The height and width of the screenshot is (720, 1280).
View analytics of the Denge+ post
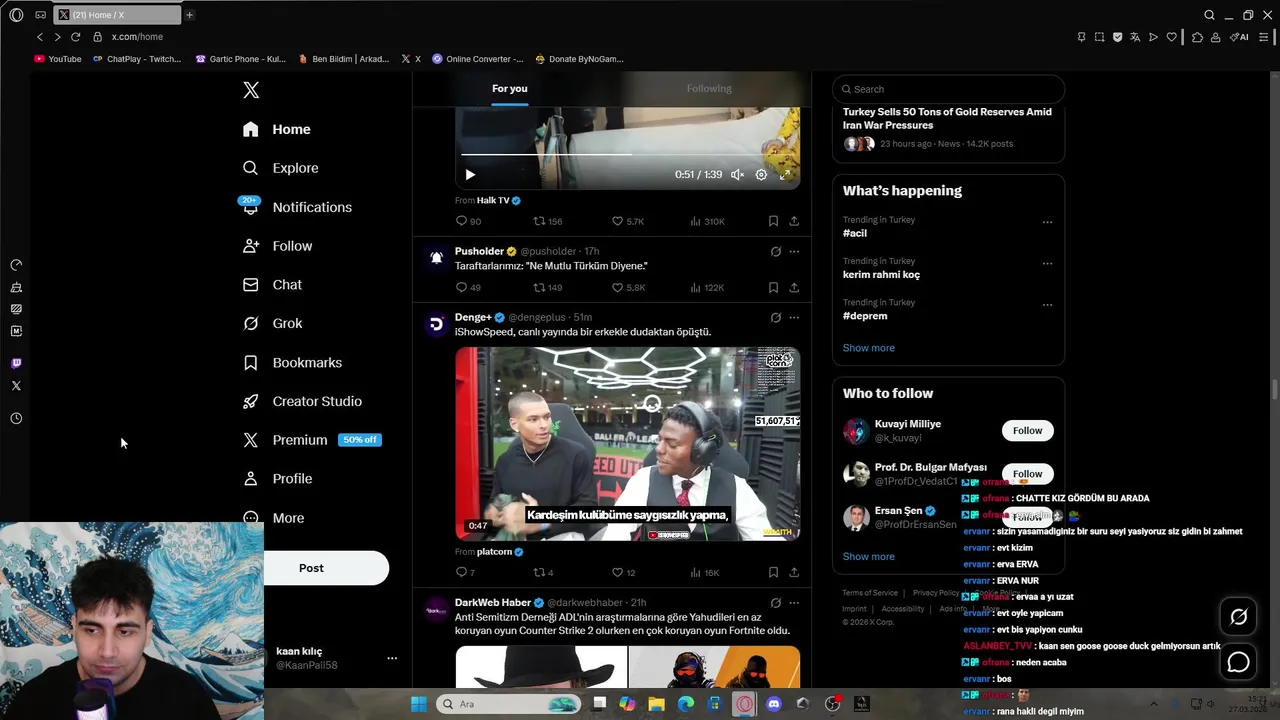pyautogui.click(x=705, y=573)
